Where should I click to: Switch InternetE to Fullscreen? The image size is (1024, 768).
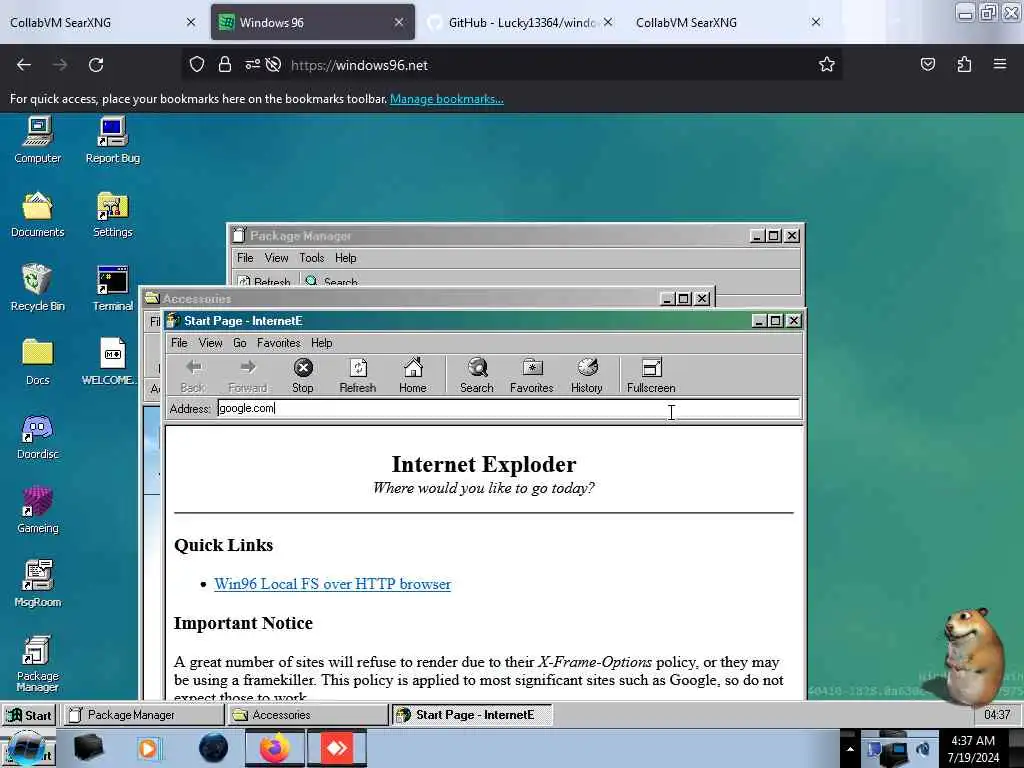click(651, 376)
